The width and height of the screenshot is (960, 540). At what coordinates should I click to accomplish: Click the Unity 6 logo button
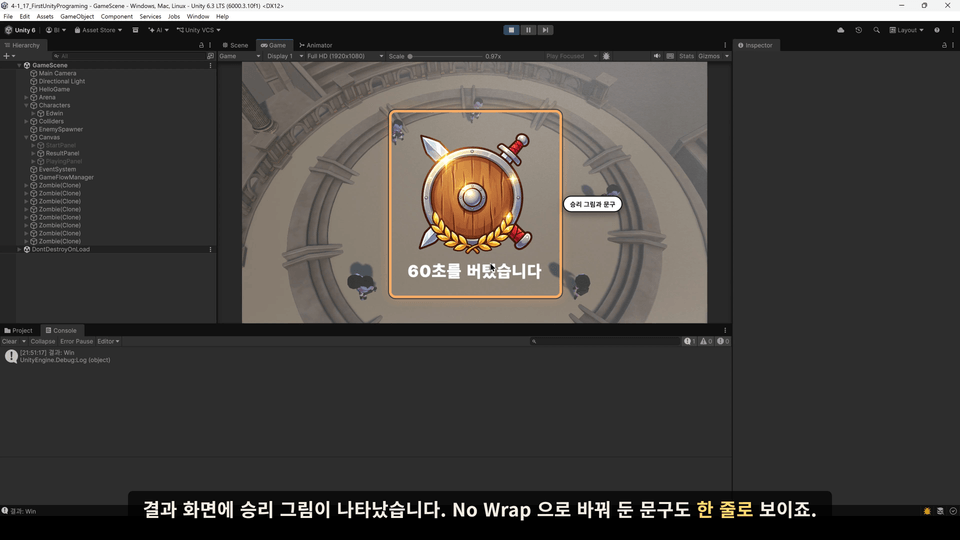[x=20, y=30]
